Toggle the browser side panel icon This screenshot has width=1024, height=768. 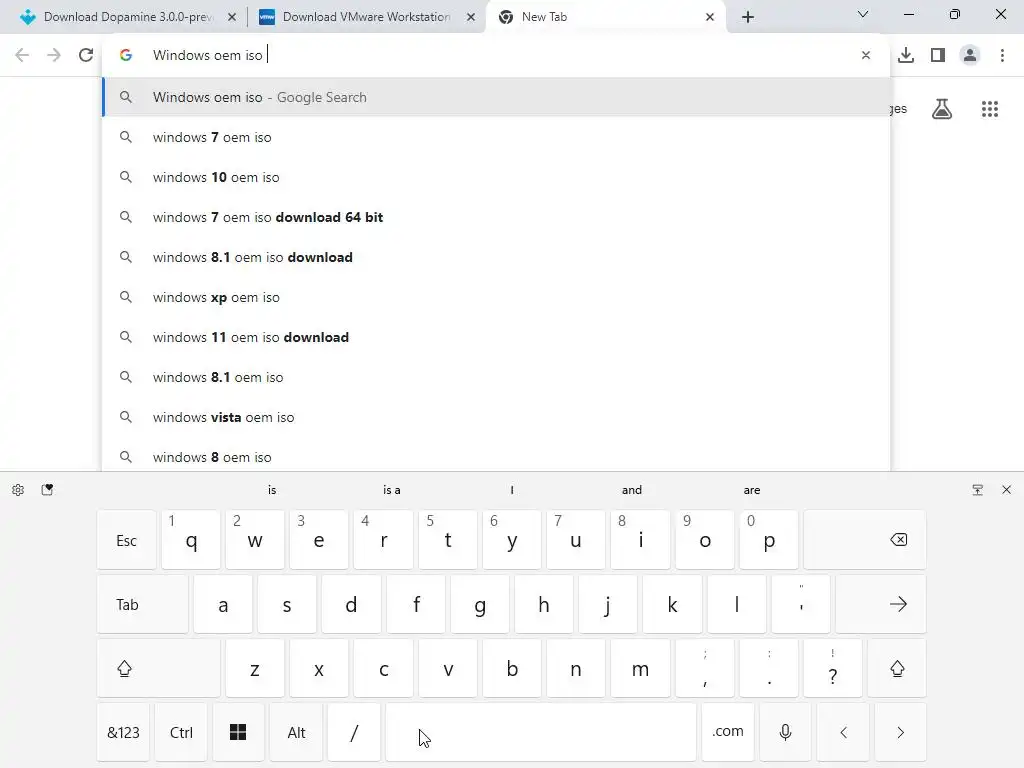[938, 55]
